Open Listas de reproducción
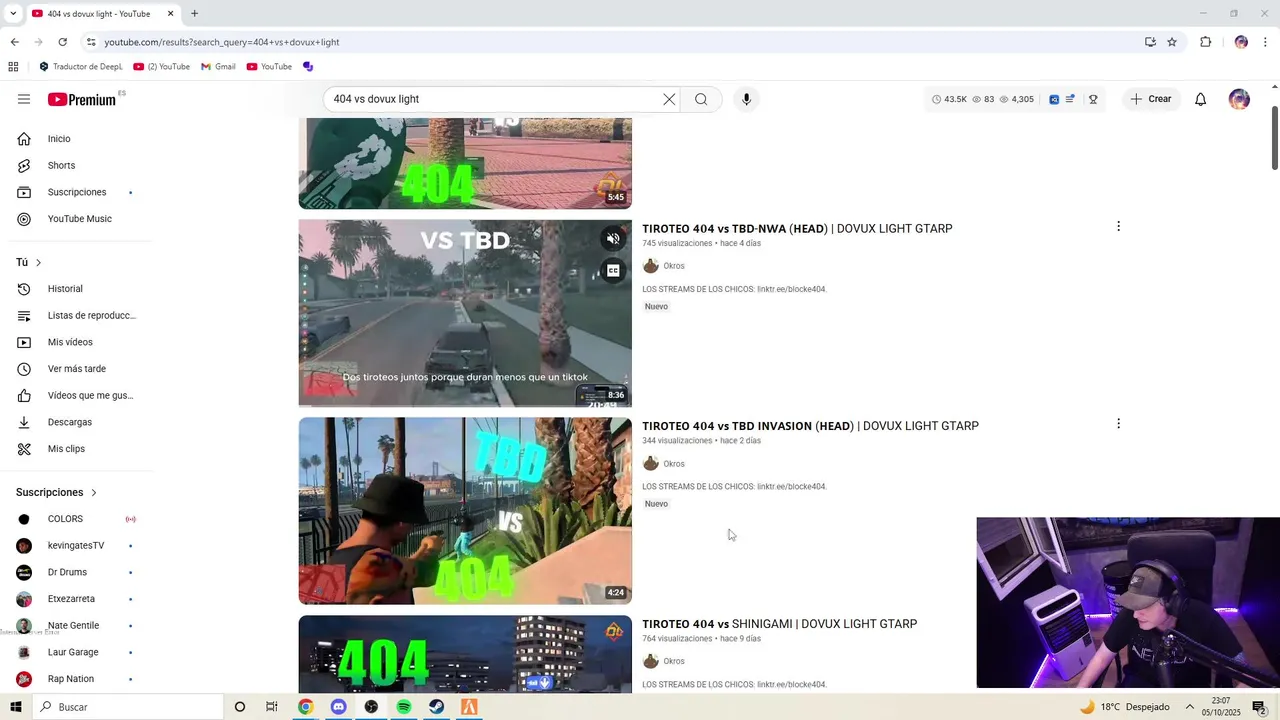This screenshot has width=1280, height=720. 76,316
